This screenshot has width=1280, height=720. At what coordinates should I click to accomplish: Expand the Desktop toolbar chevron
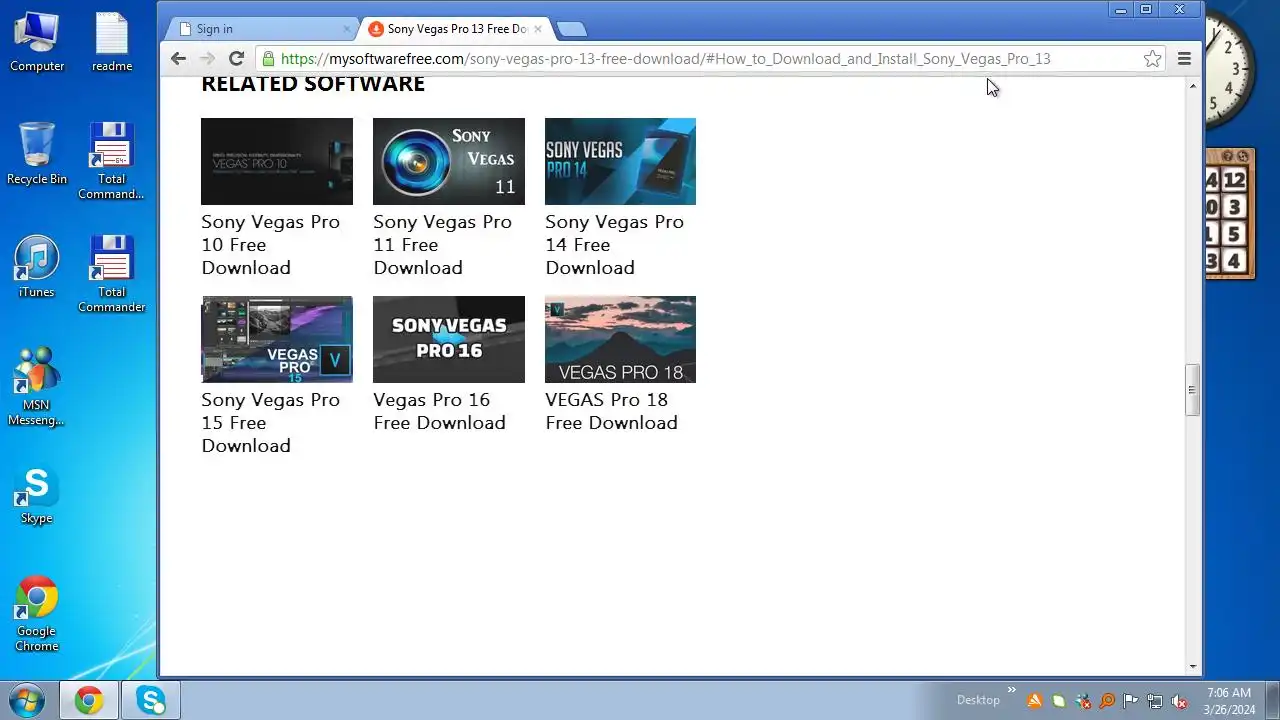point(1011,690)
